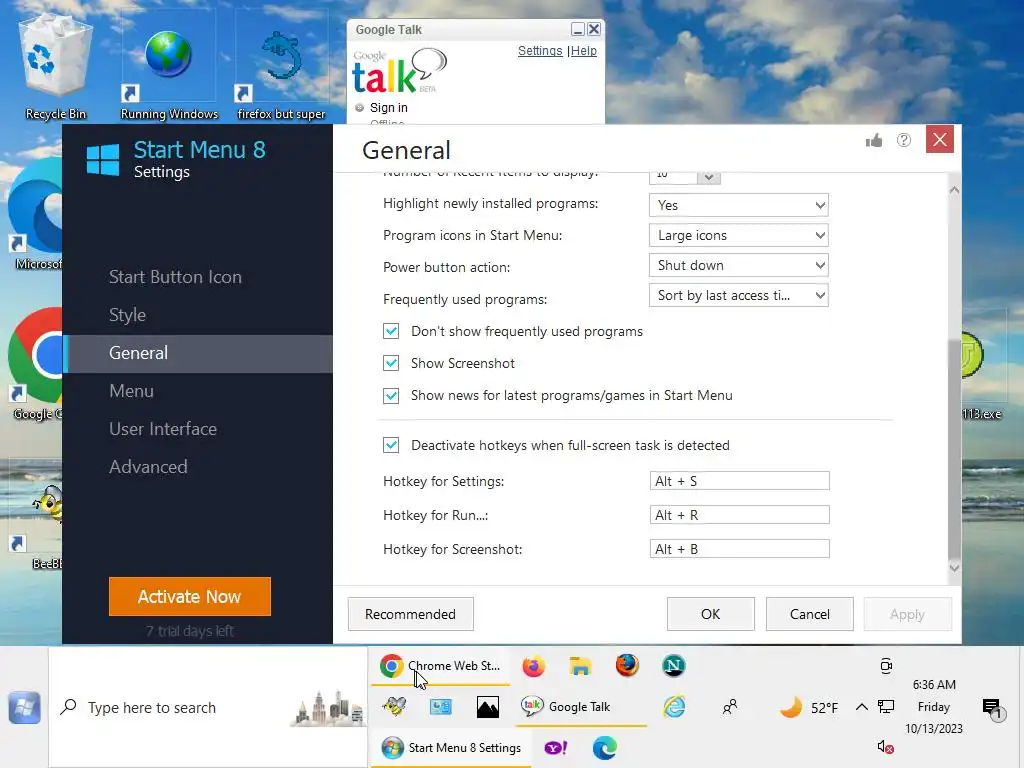Open the old Firefox globe taskbar icon

[627, 666]
